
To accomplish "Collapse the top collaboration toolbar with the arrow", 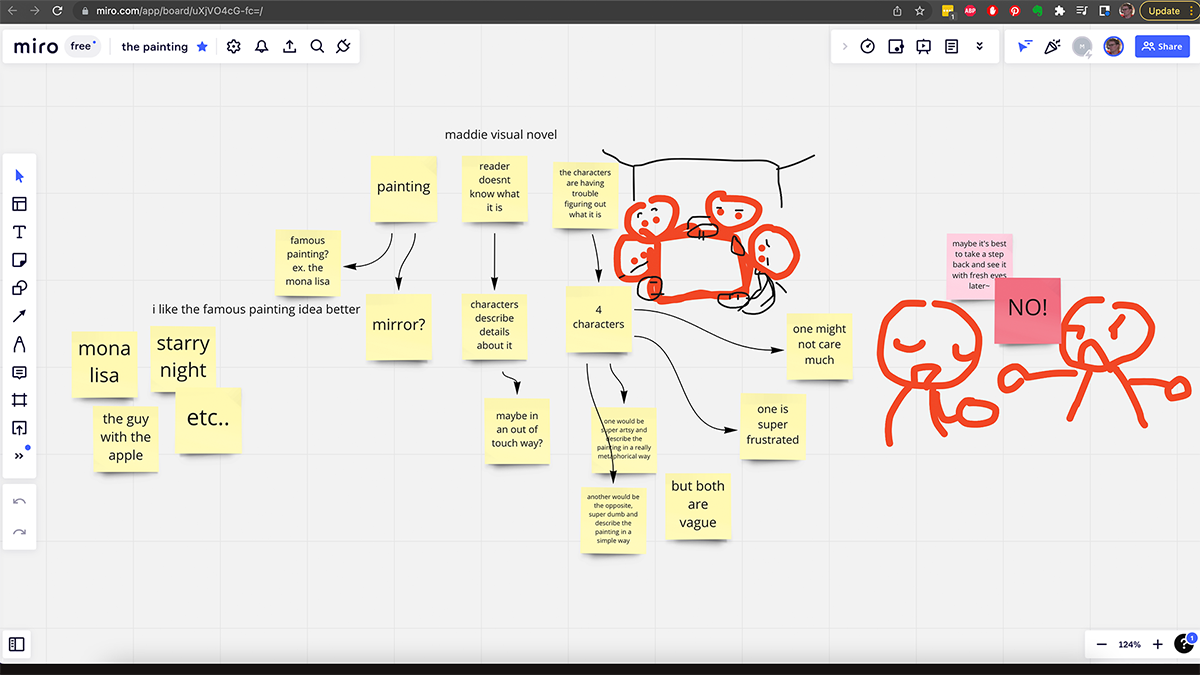I will pos(844,47).
